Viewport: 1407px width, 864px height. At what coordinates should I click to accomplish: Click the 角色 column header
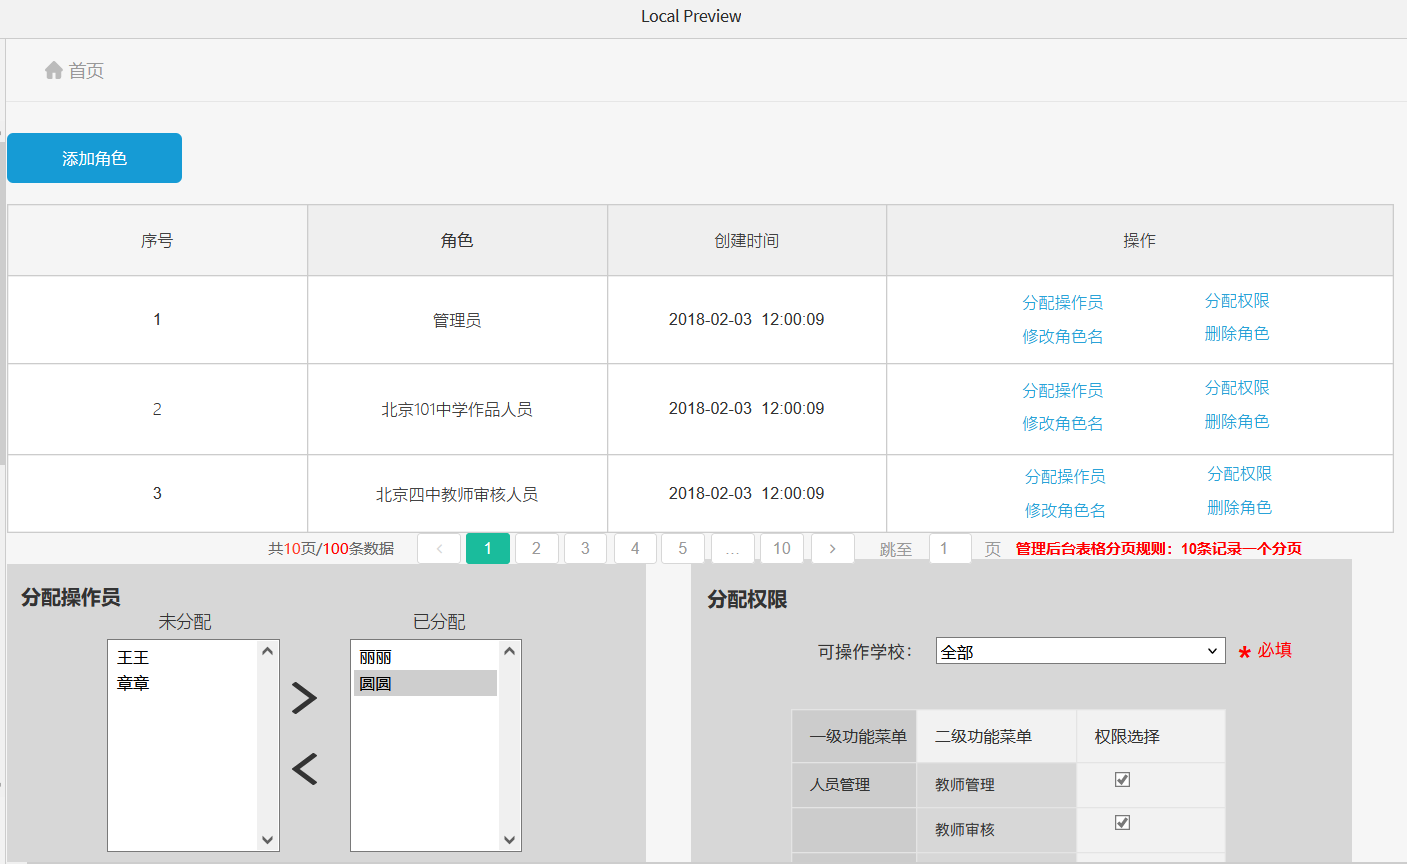(x=457, y=240)
